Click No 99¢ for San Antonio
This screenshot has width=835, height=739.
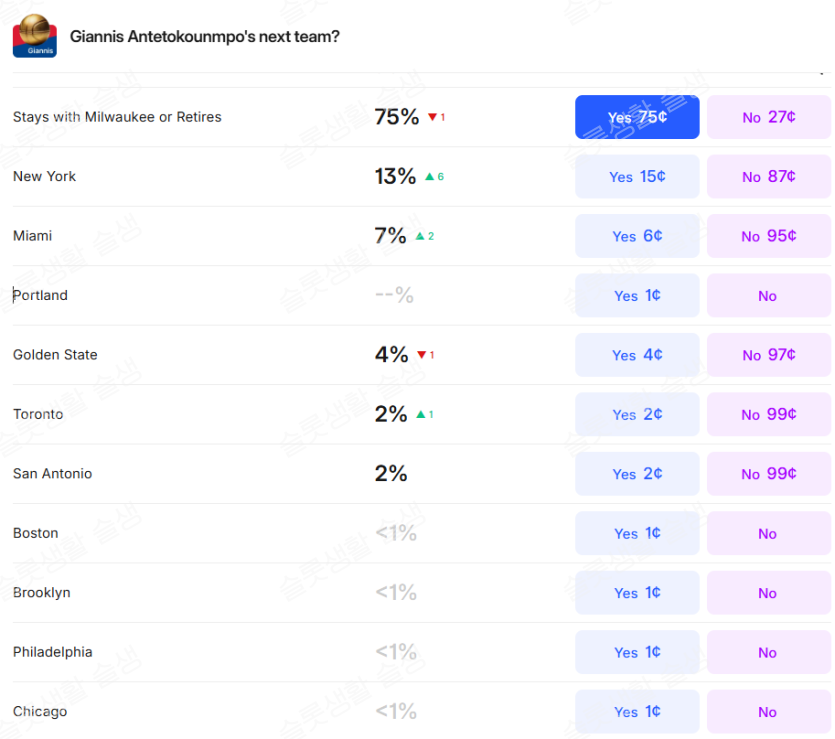coord(768,474)
